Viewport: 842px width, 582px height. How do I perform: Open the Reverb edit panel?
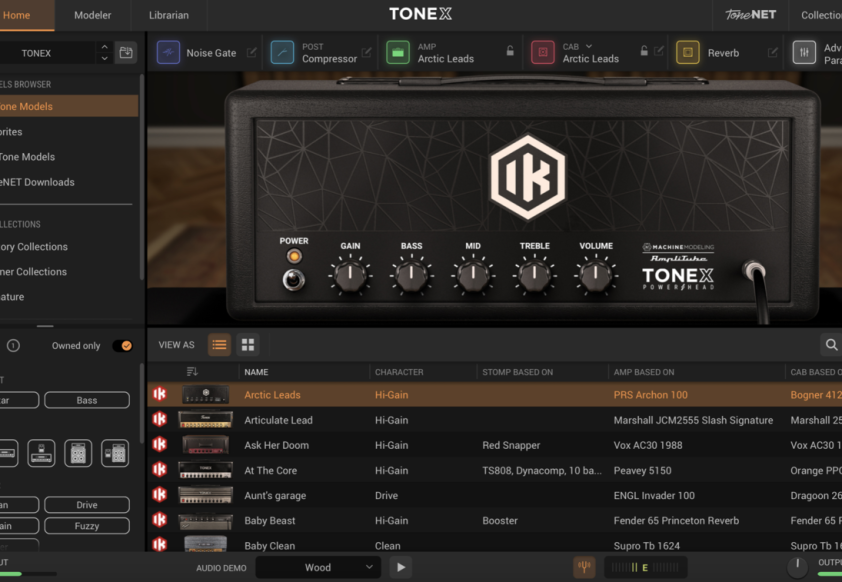(x=773, y=52)
